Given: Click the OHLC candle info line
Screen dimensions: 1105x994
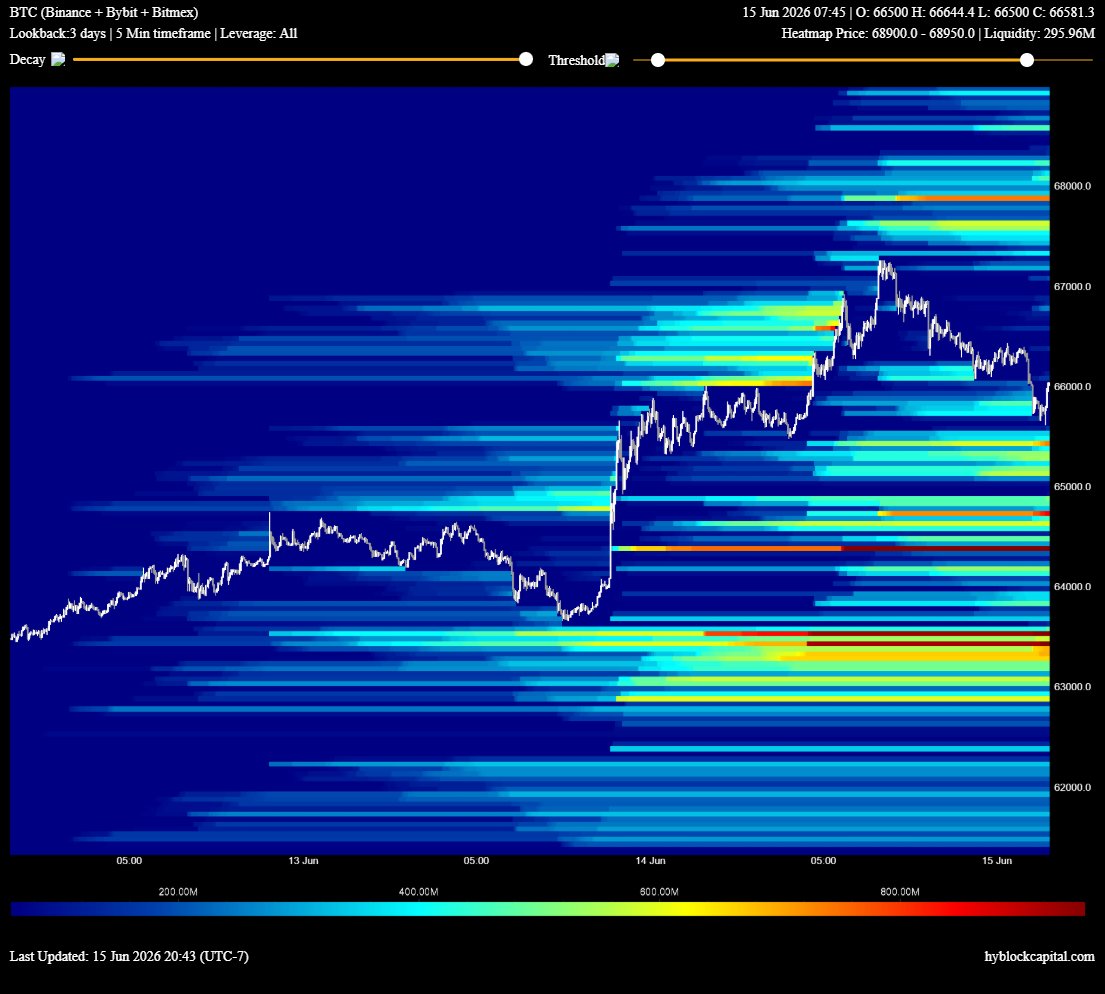Looking at the screenshot, I should (x=918, y=12).
